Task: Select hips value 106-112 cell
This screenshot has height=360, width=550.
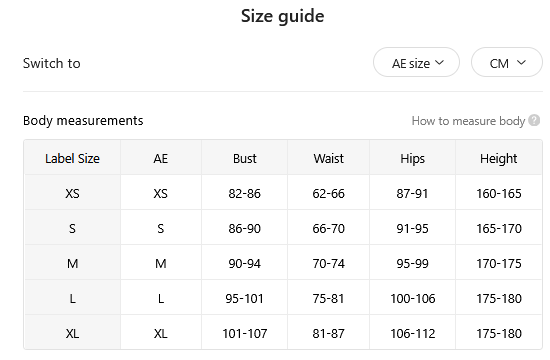Action: pyautogui.click(x=412, y=333)
